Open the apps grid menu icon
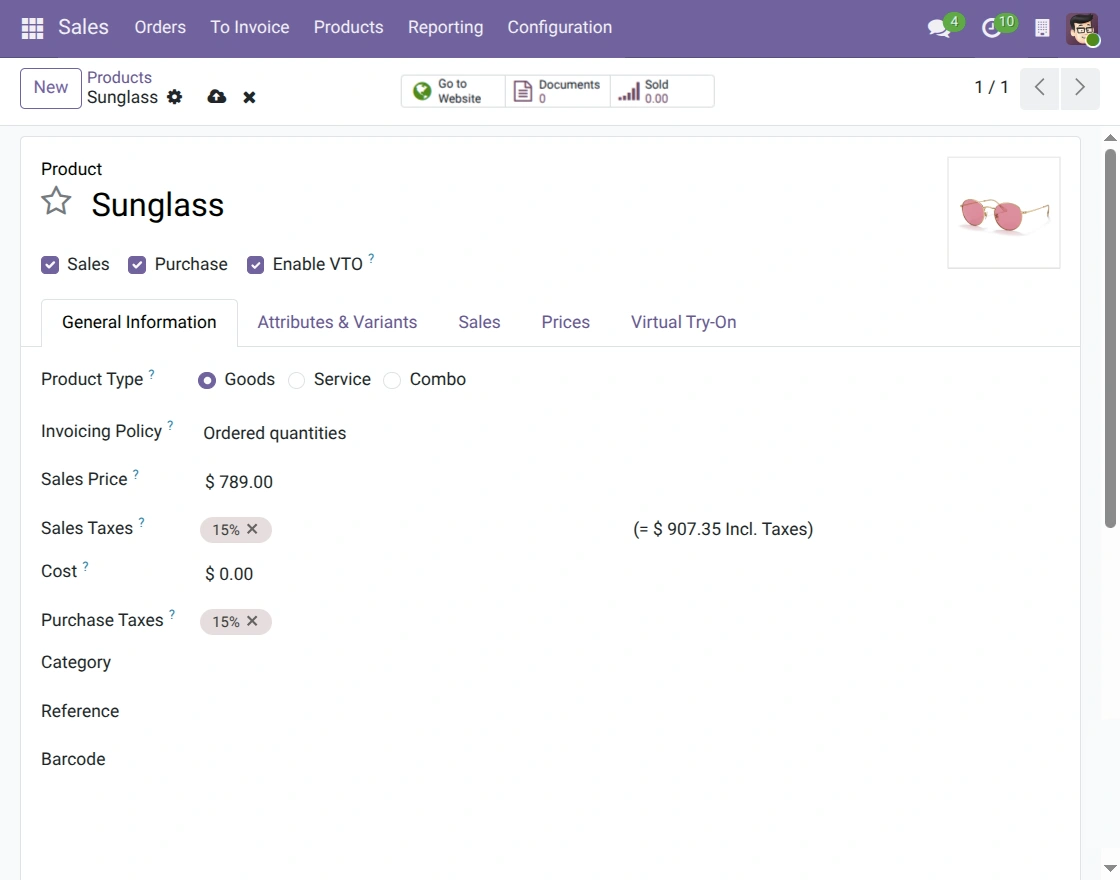Viewport: 1120px width, 880px height. pos(32,28)
